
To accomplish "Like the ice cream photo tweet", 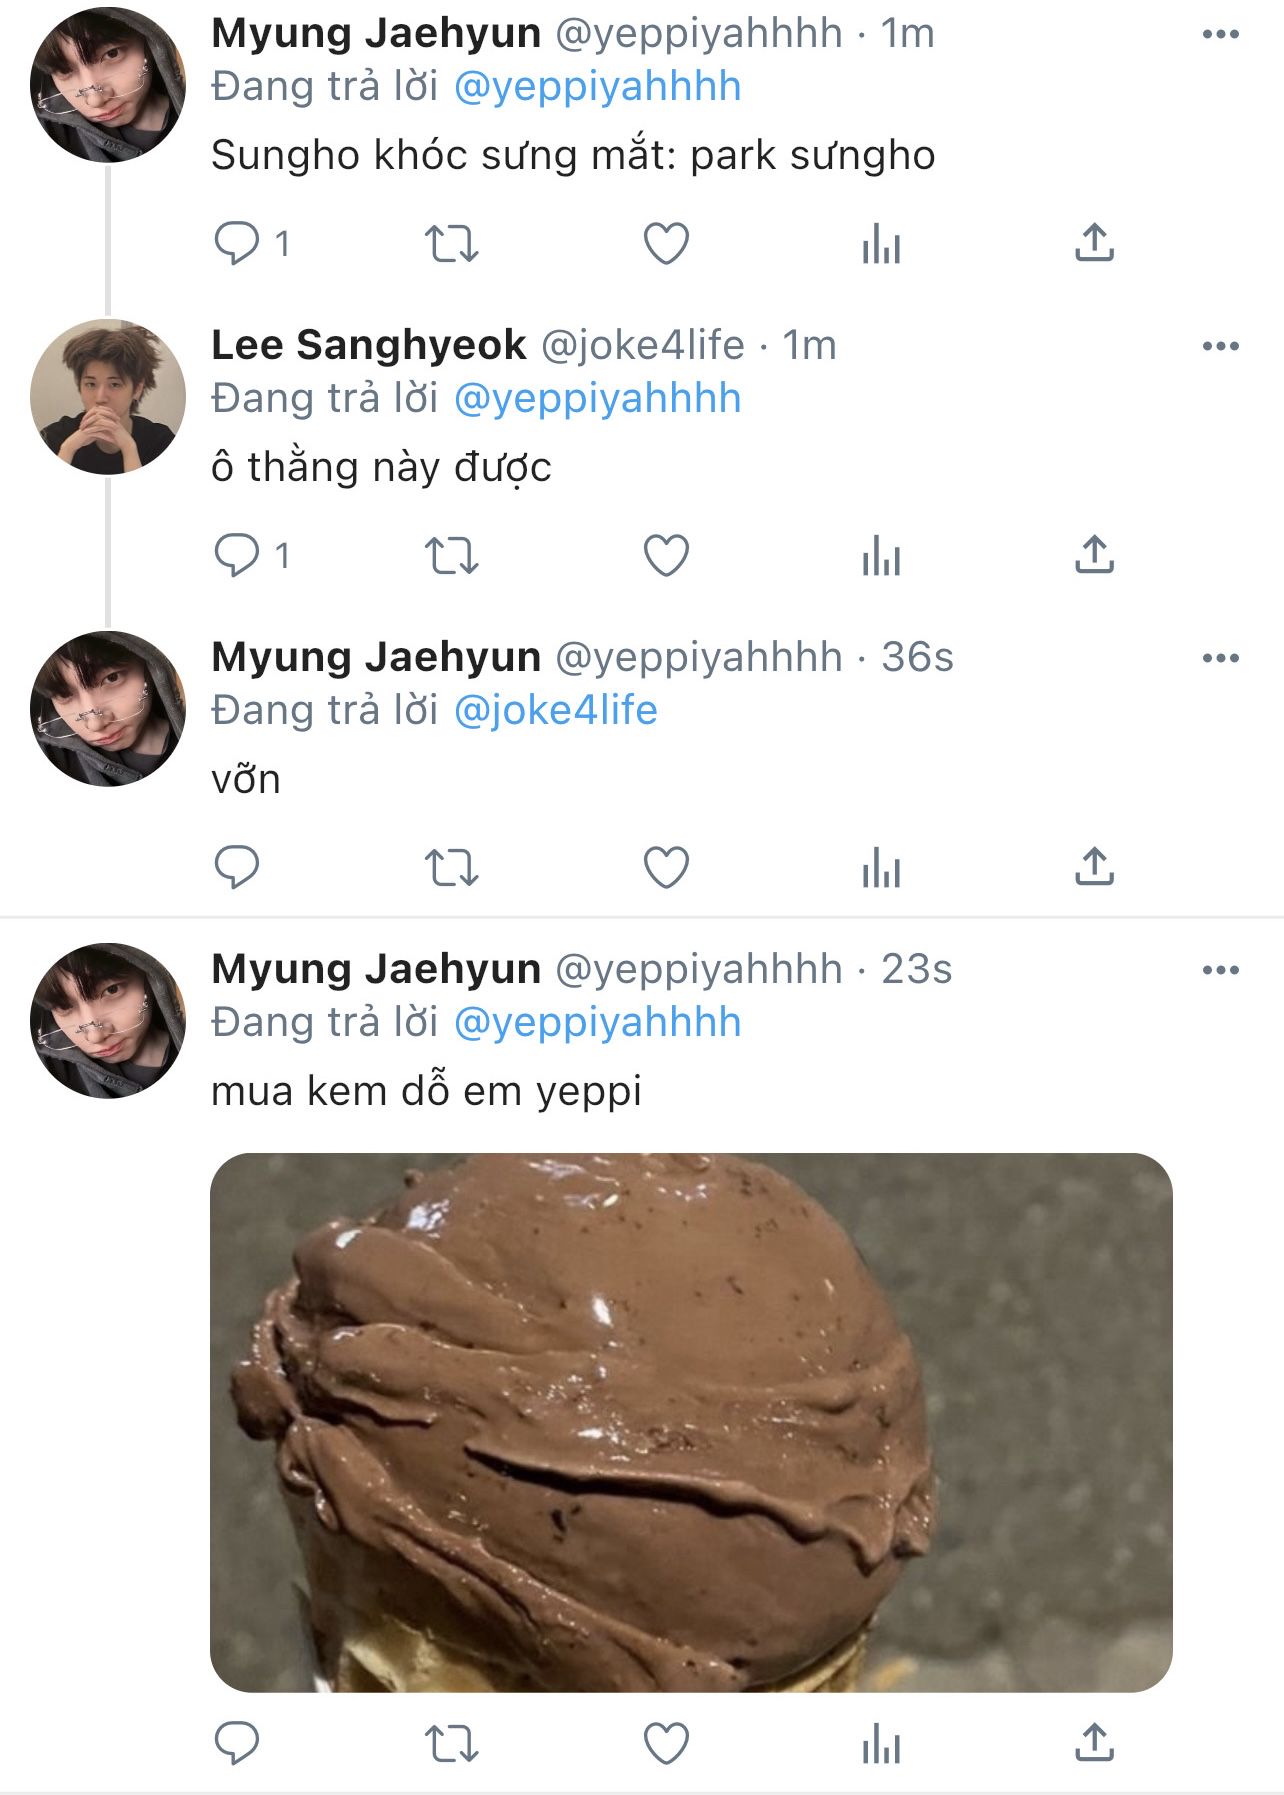I will (666, 1743).
